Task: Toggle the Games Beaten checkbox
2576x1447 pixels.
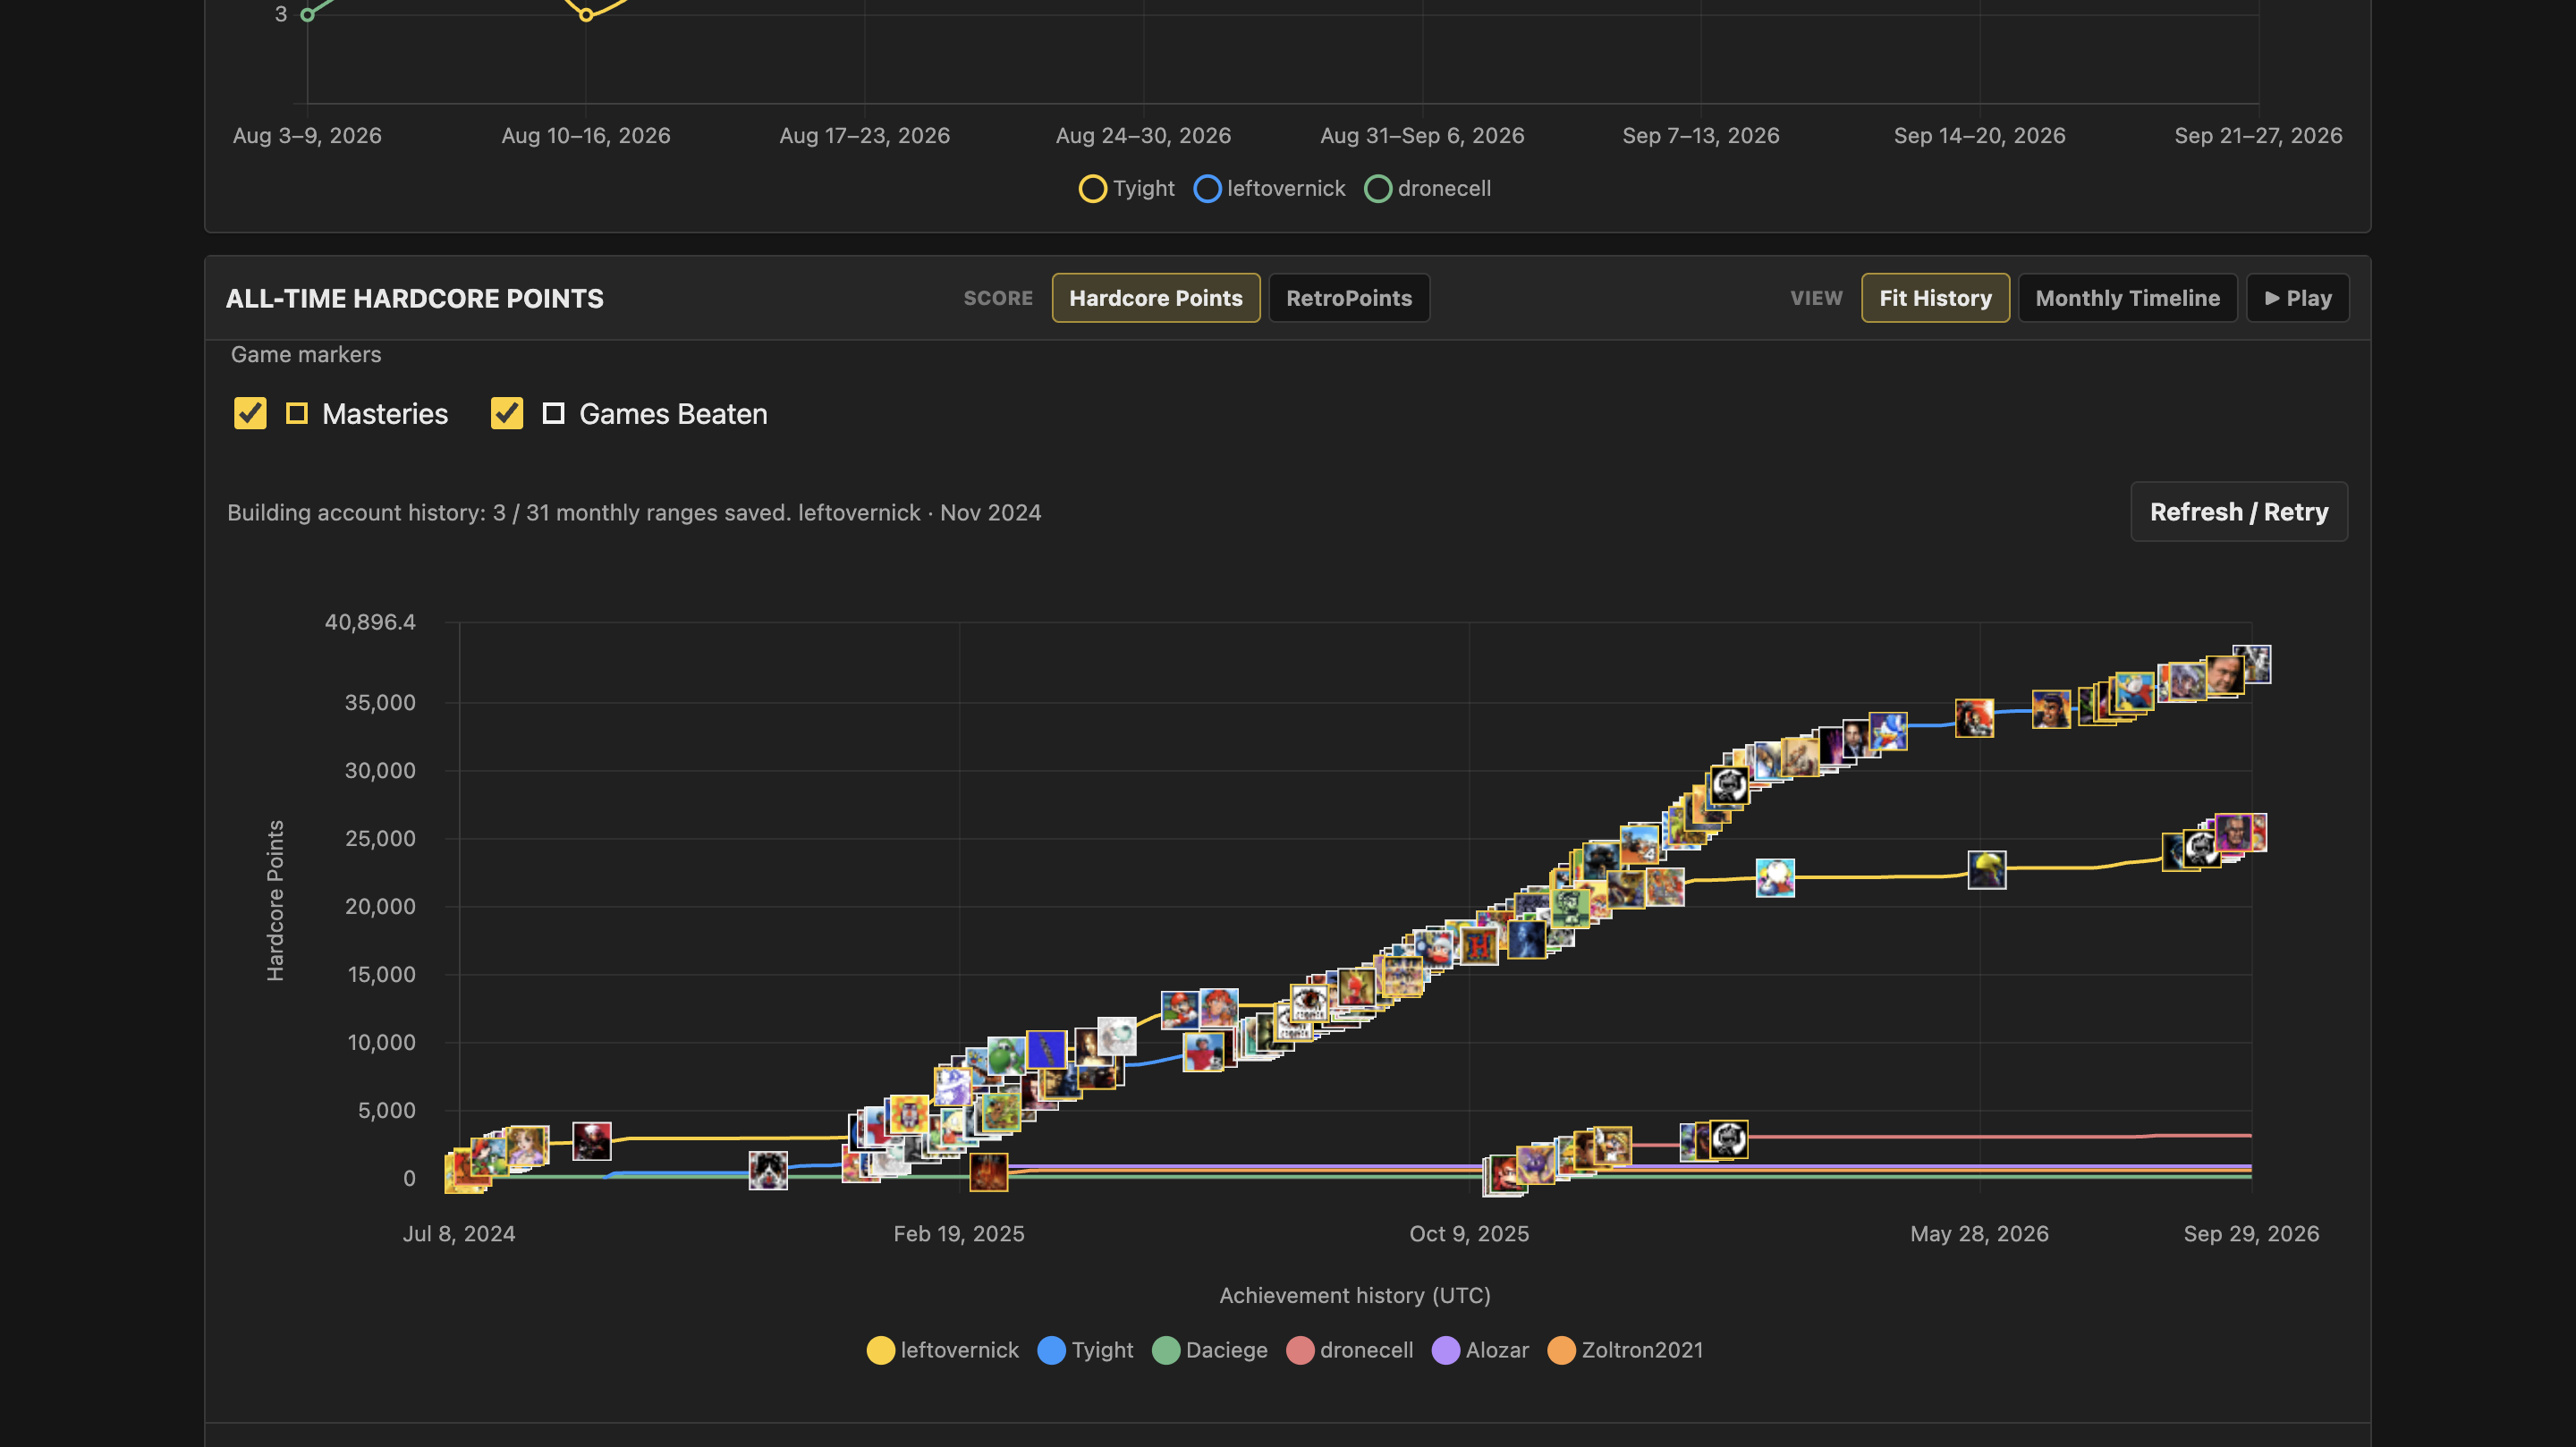Action: pos(507,413)
